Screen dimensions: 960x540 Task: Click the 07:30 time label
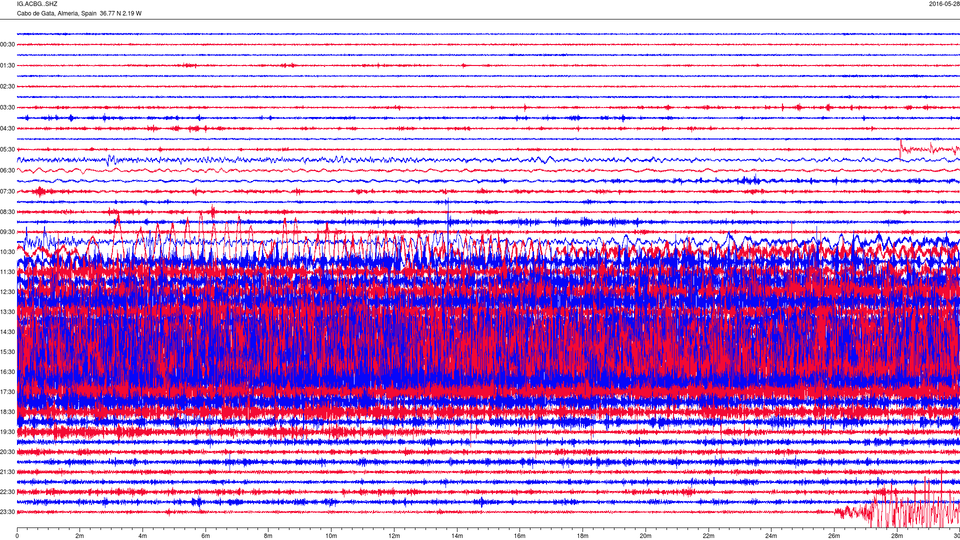[x=7, y=192]
